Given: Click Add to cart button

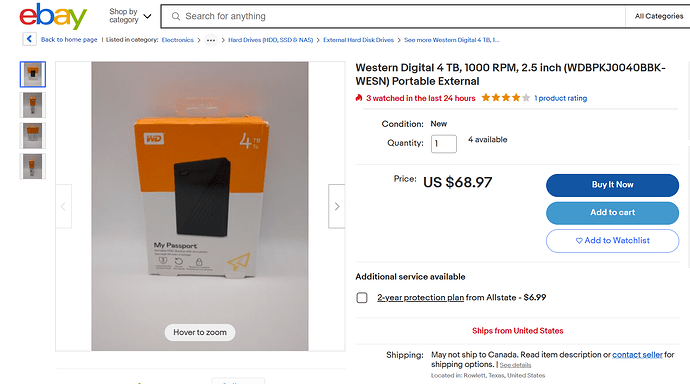Looking at the screenshot, I should [613, 213].
